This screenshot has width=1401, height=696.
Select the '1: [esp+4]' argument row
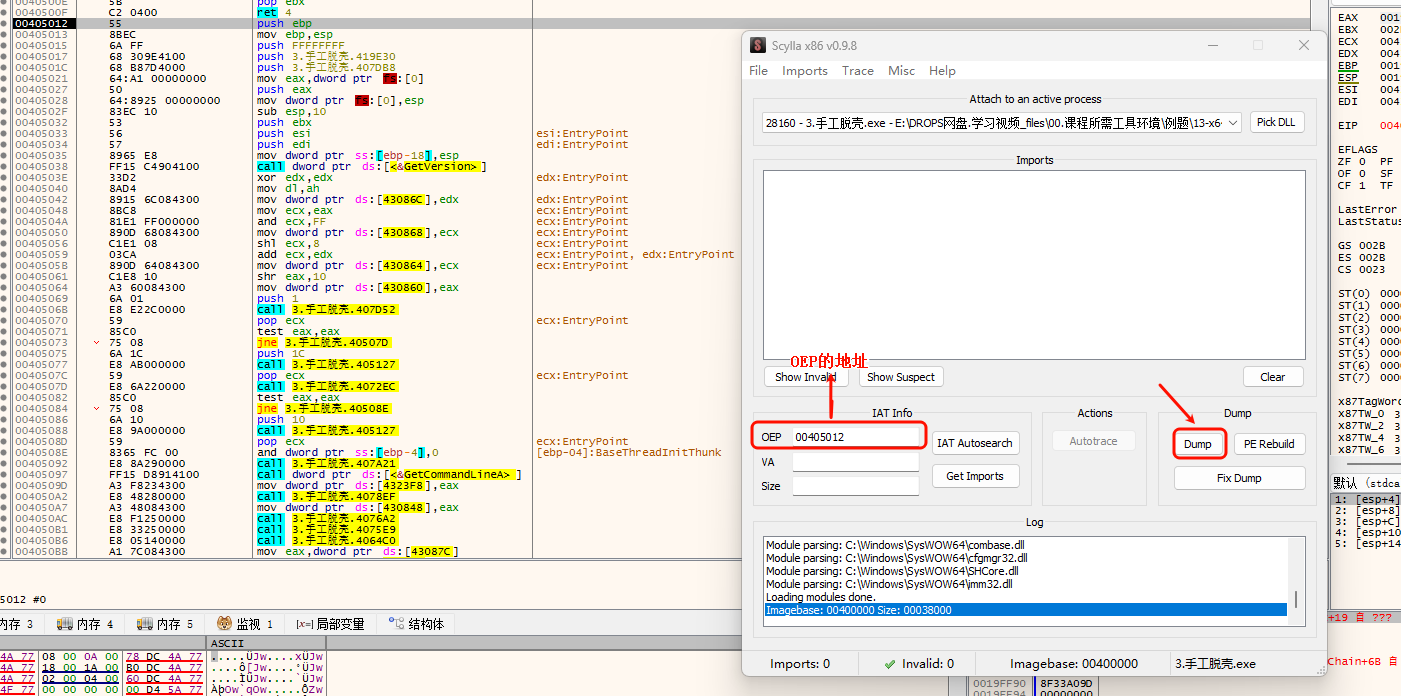[x=1367, y=499]
